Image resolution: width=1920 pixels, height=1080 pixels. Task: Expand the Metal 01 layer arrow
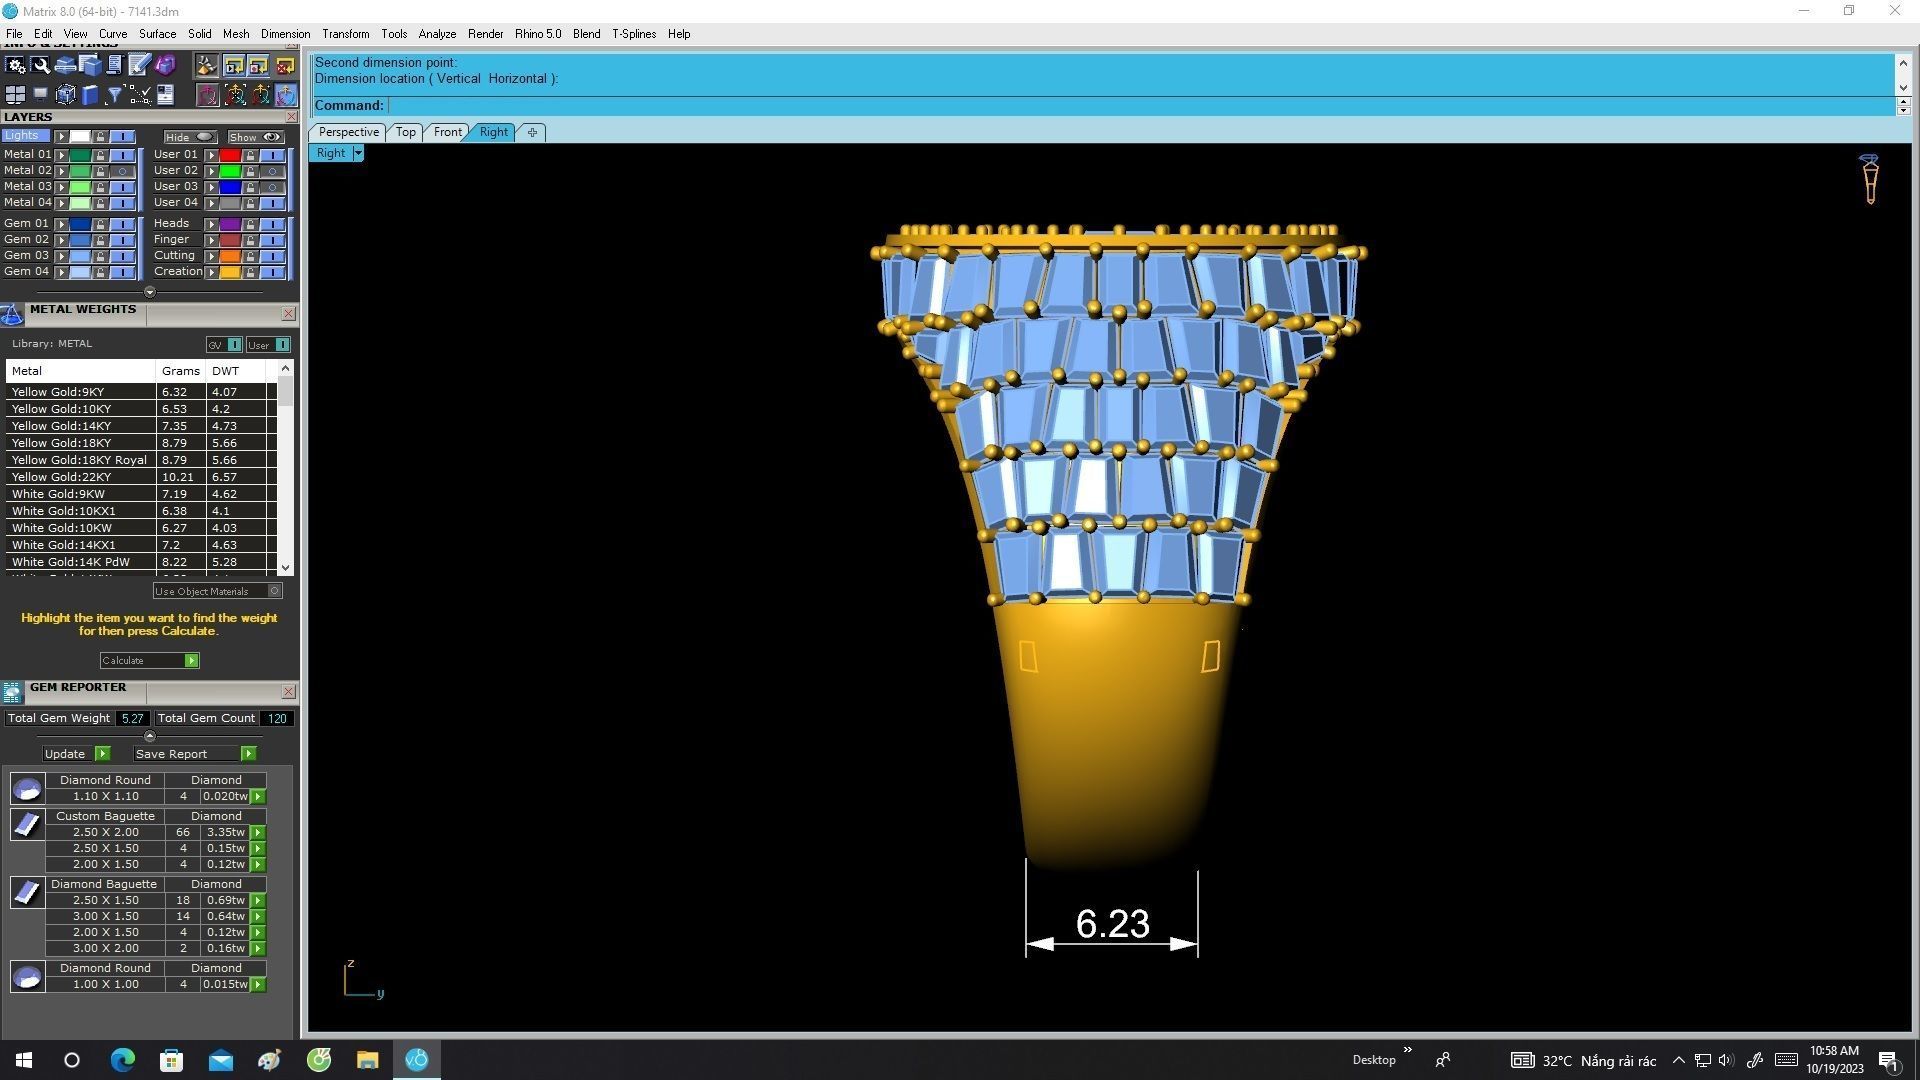pos(62,155)
